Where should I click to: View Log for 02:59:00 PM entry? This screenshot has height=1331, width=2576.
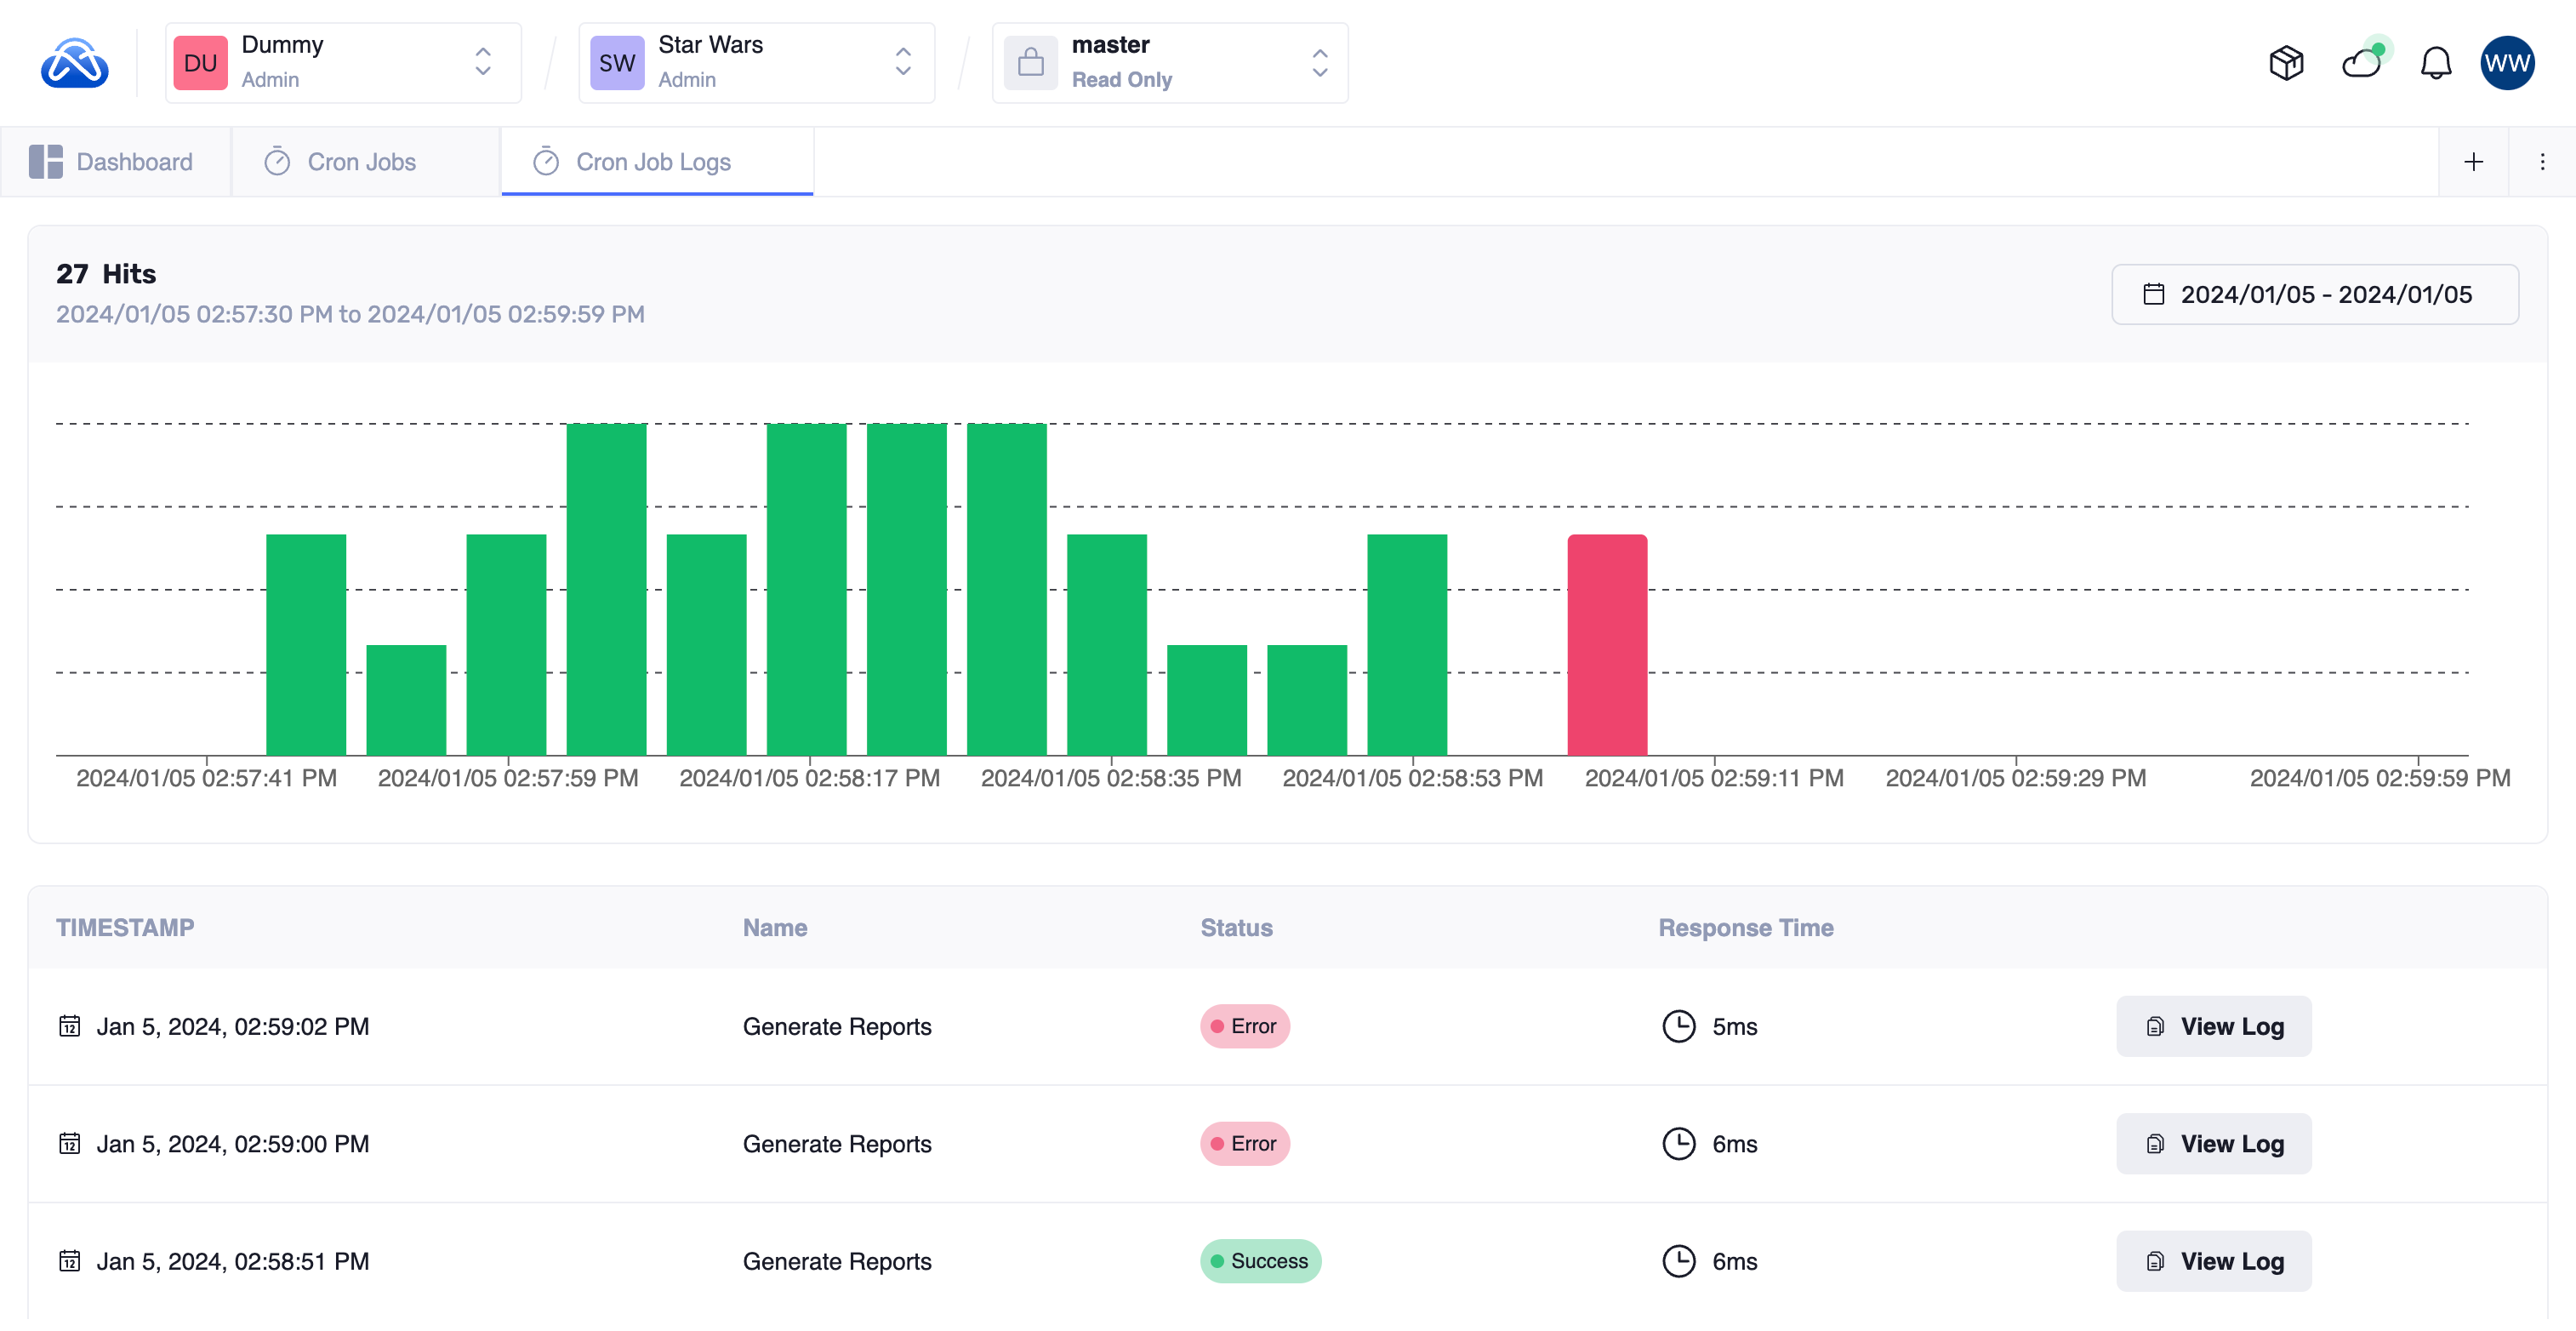coord(2213,1144)
